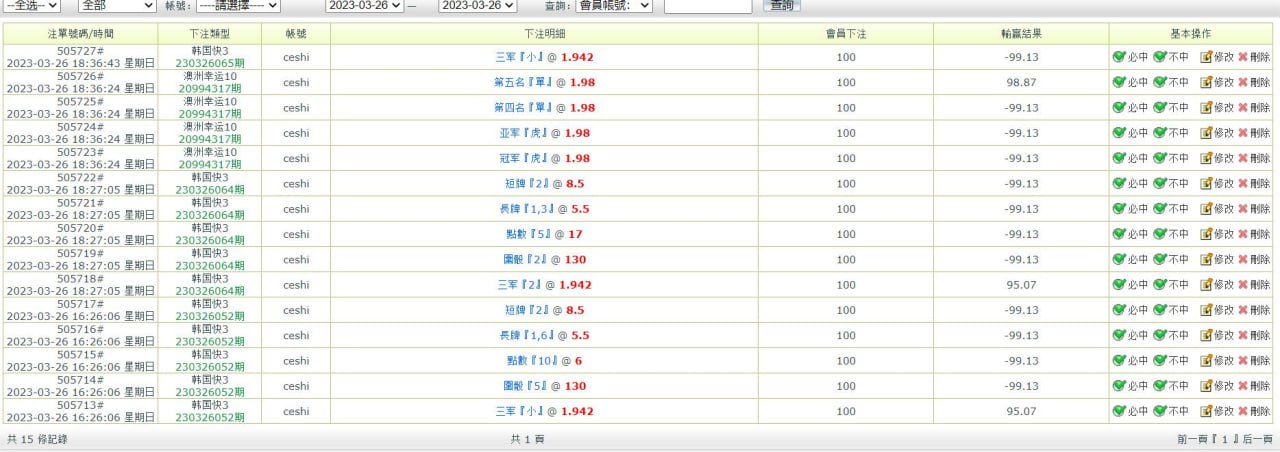Mark order 505722 as 必中

1119,184
